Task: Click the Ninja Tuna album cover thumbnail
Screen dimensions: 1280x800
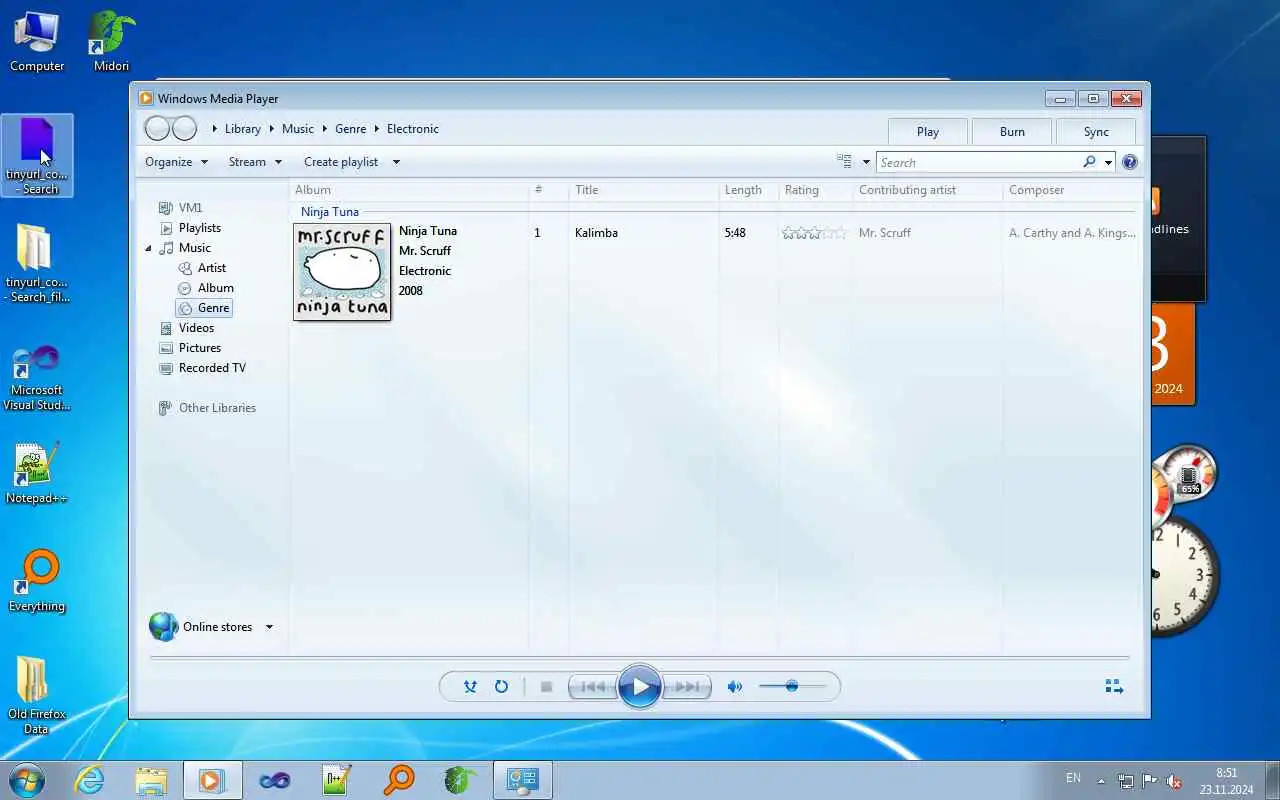Action: [x=342, y=272]
